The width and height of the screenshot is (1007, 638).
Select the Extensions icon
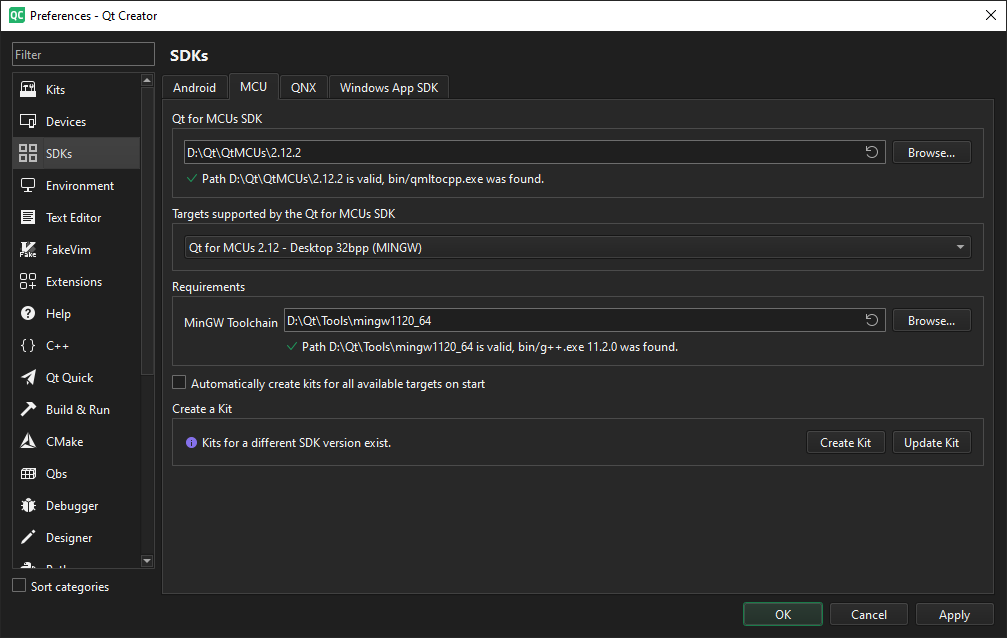coord(28,281)
